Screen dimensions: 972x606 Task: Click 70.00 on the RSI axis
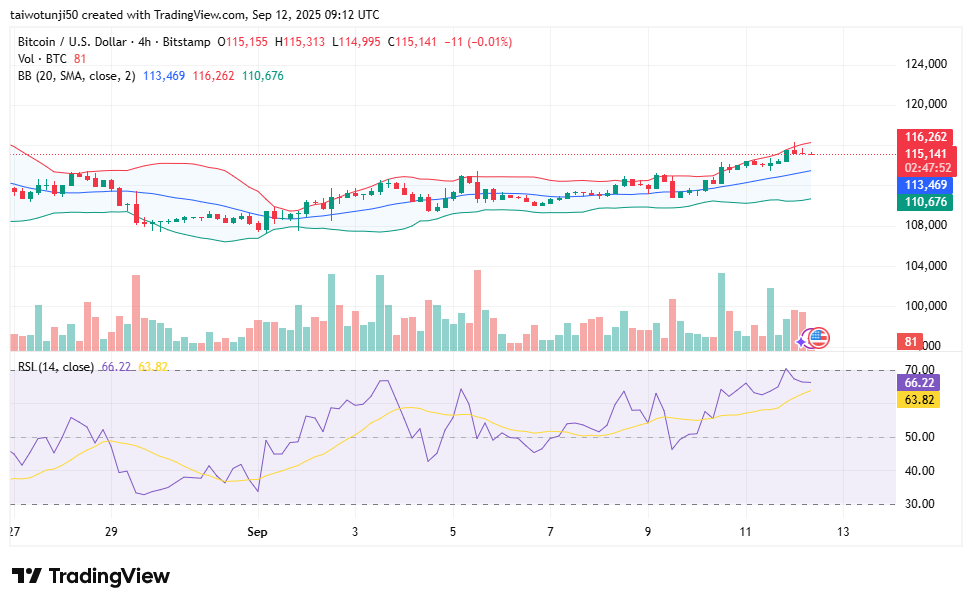(x=920, y=370)
